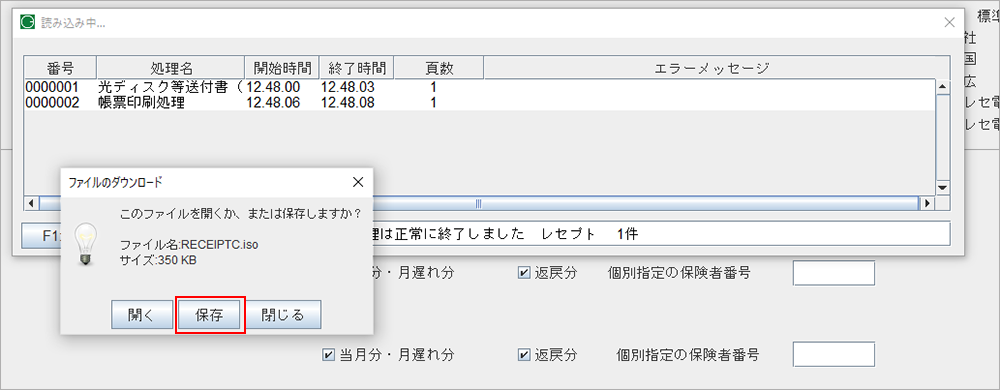Viewport: 1000px width, 390px height.
Task: Click the green G application icon
Action: (x=28, y=22)
